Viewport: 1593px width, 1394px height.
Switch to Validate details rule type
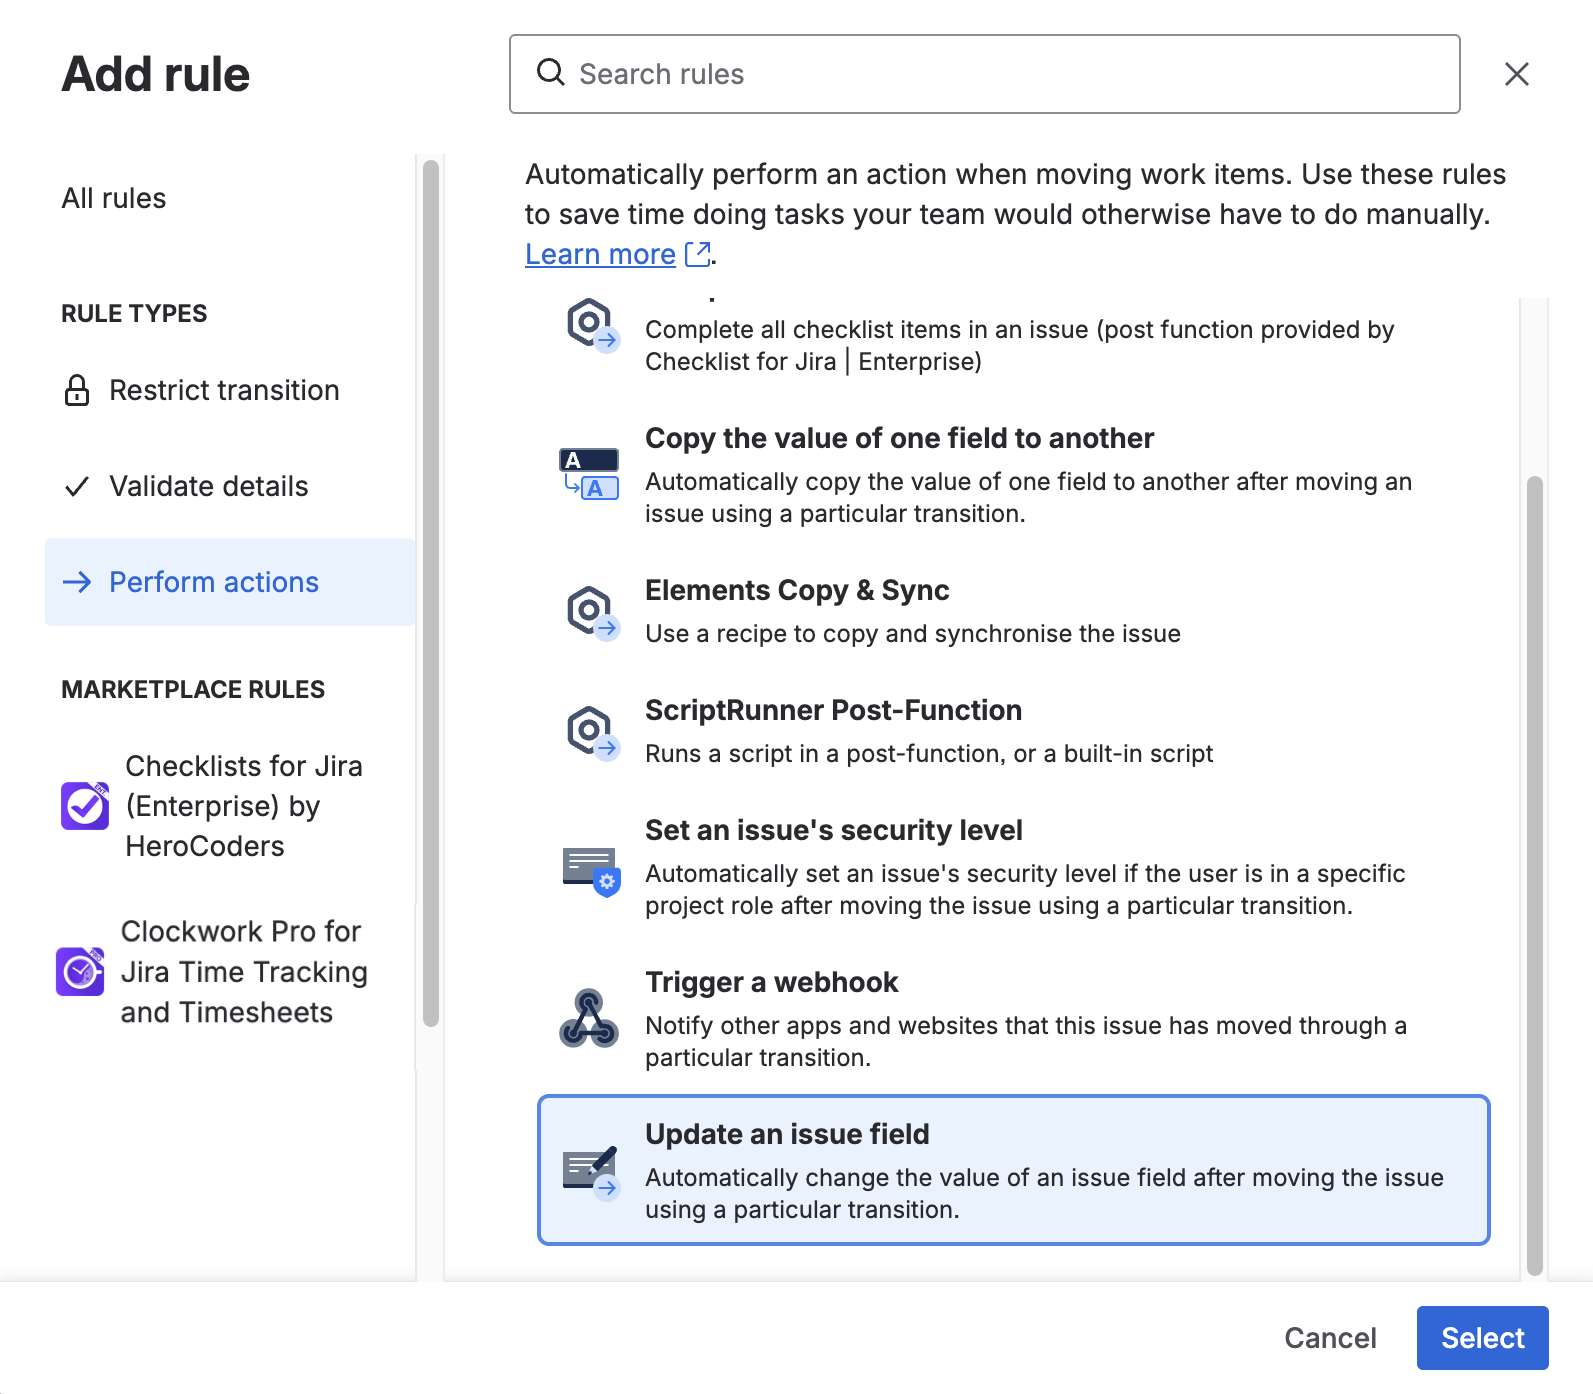208,486
